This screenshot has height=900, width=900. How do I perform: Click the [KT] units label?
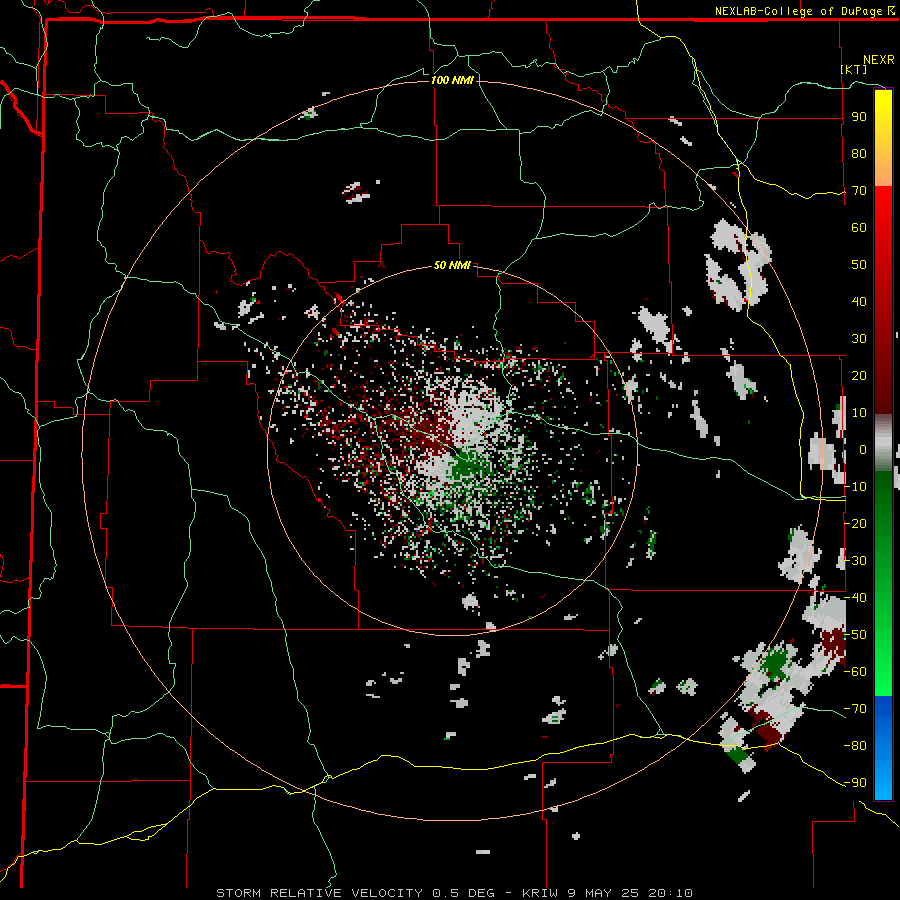click(854, 69)
